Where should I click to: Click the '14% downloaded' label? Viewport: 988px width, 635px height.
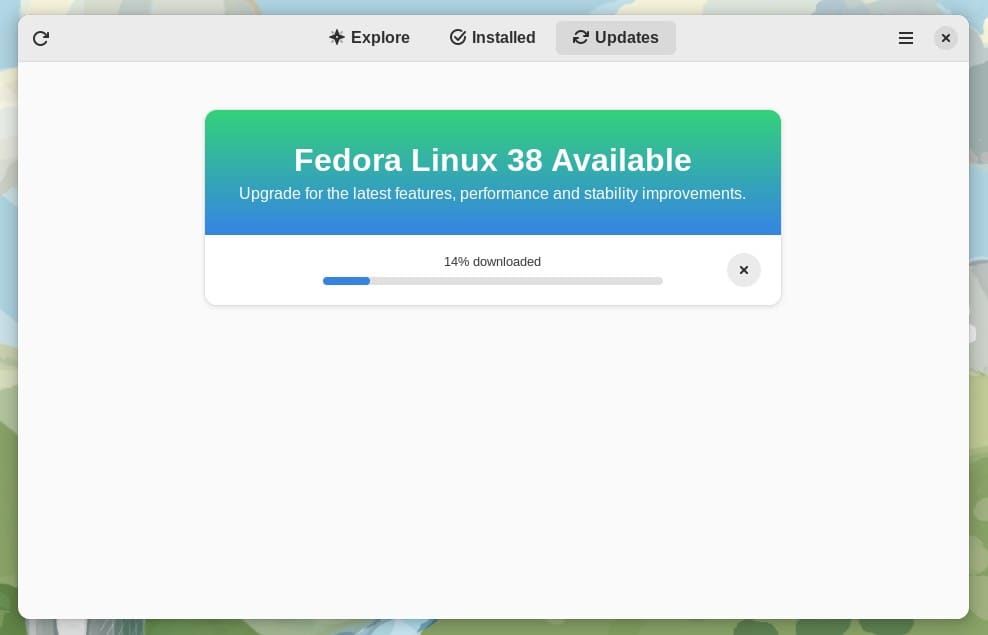coord(492,261)
